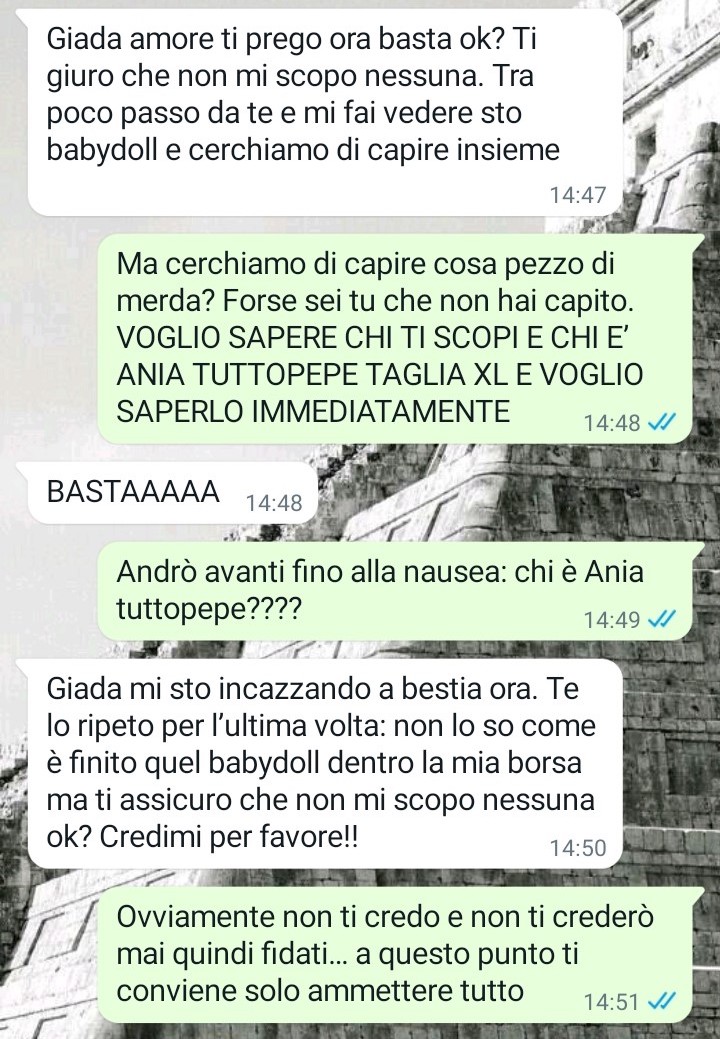The height and width of the screenshot is (1039, 720).
Task: Tap the 14:51 timestamp on last message
Action: click(611, 1001)
